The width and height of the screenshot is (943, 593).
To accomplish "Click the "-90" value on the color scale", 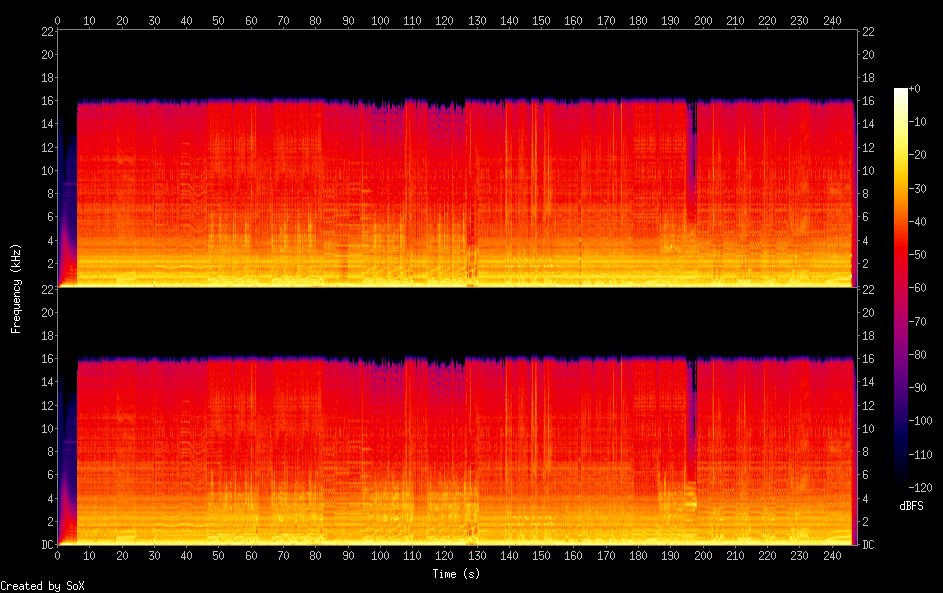I will pos(918,387).
